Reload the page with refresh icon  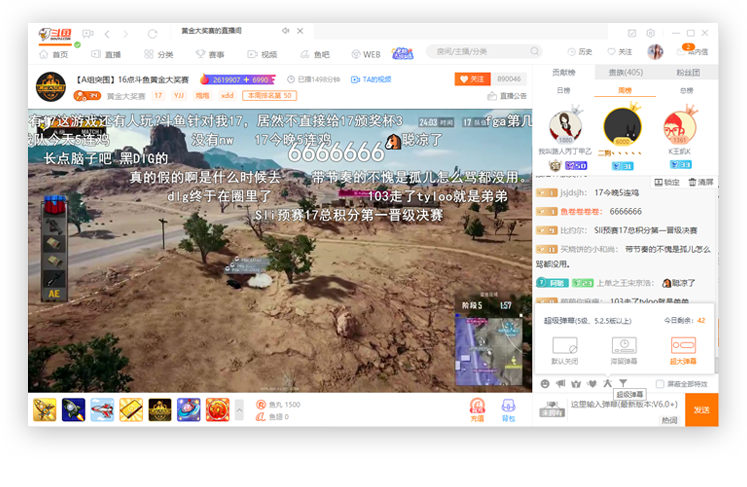[x=152, y=34]
